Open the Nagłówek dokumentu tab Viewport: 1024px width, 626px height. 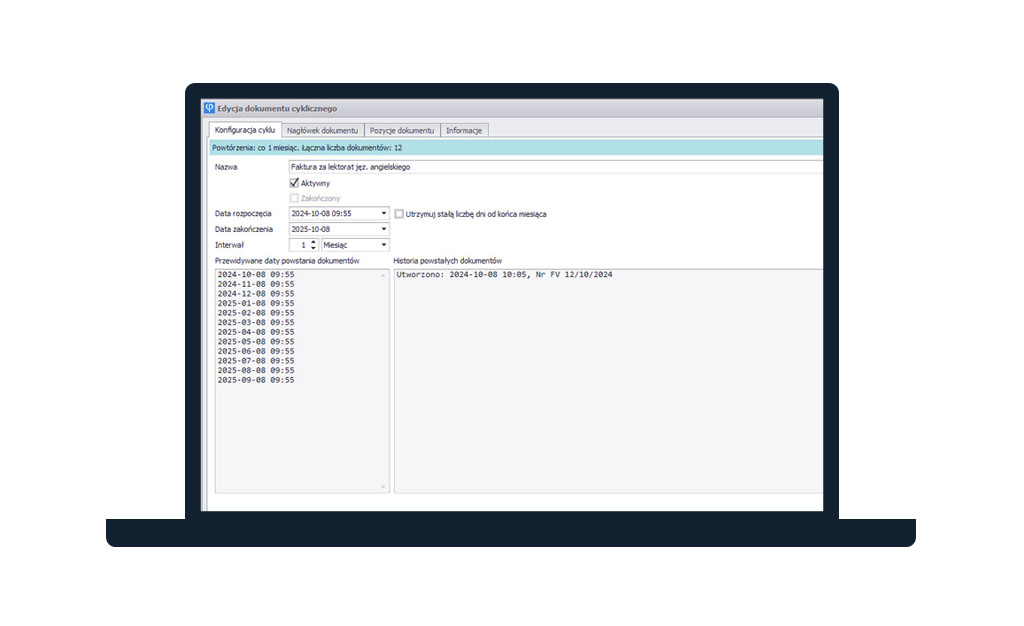click(x=322, y=130)
